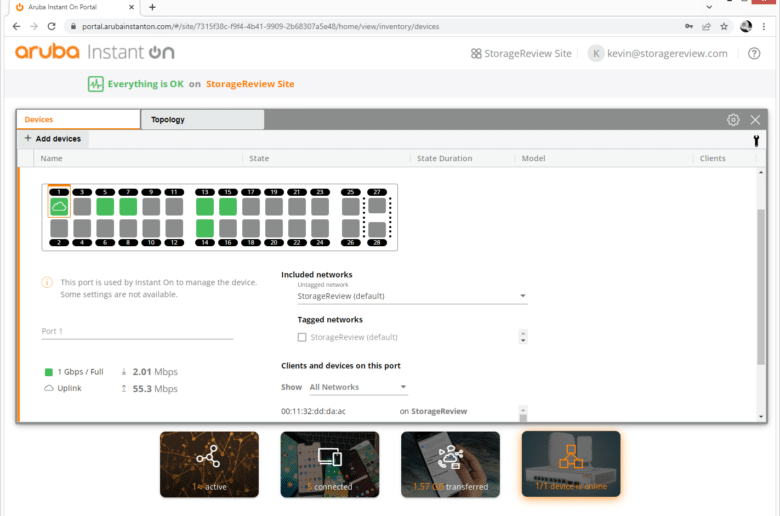Select green active port 14
Screen dimensions: 780x516
205,228
